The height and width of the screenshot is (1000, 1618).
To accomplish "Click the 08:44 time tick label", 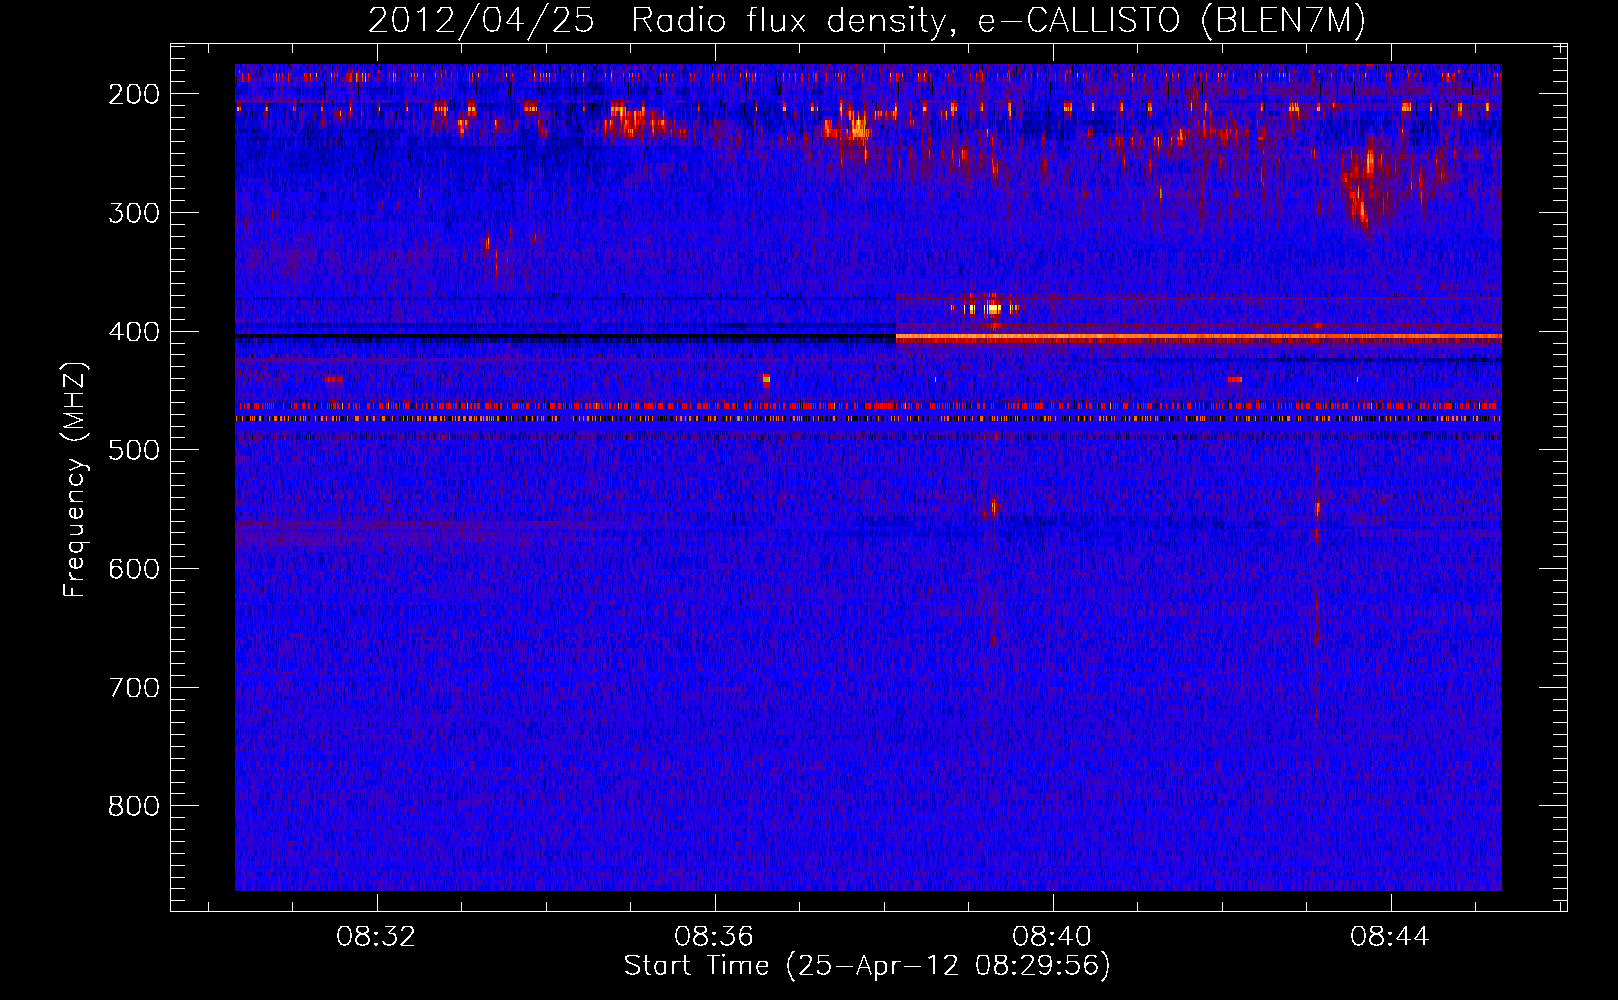I will (x=1390, y=937).
